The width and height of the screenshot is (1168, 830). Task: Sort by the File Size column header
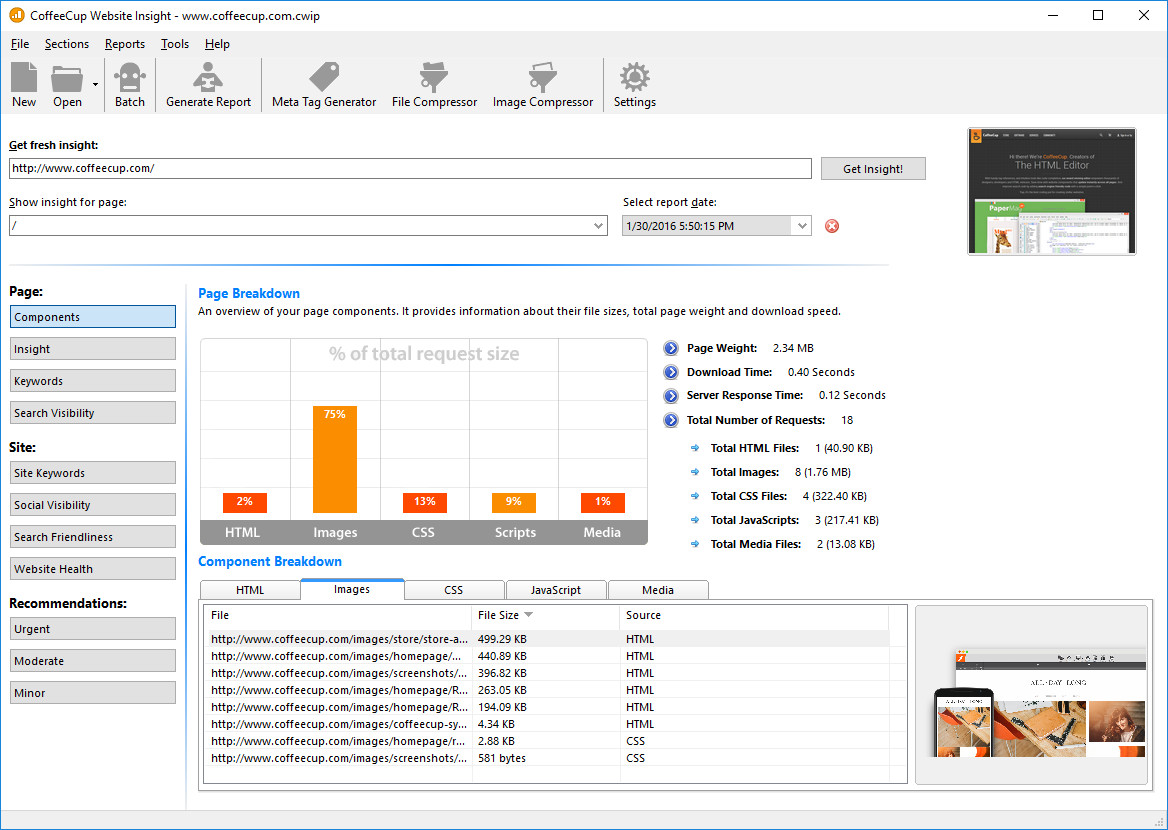(545, 615)
